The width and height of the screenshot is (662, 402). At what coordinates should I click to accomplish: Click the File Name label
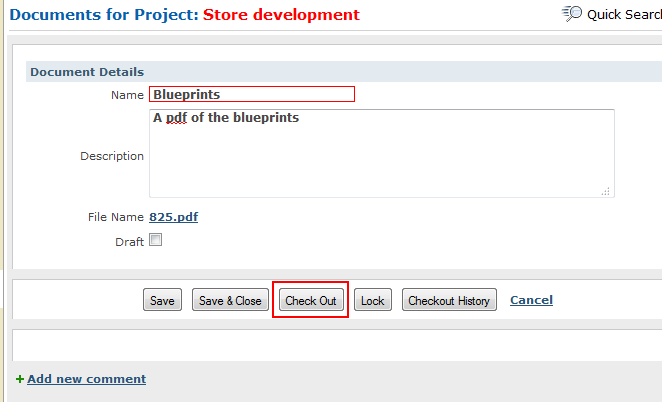click(116, 217)
